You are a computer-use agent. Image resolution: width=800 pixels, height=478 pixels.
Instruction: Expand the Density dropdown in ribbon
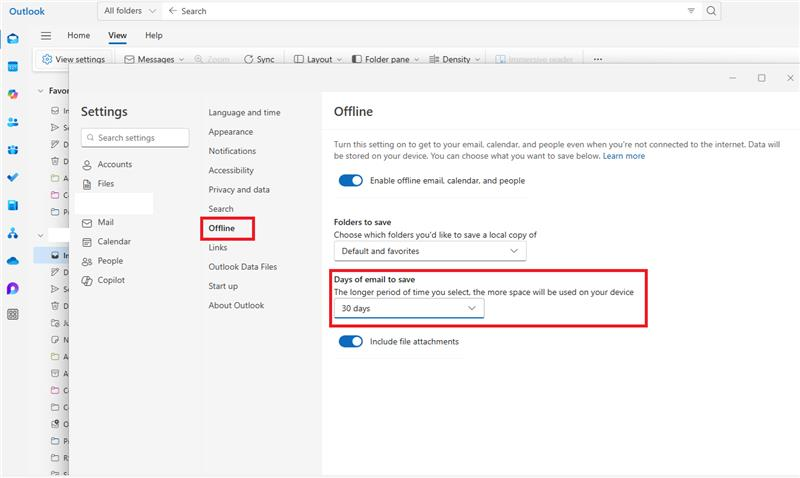[x=455, y=59]
